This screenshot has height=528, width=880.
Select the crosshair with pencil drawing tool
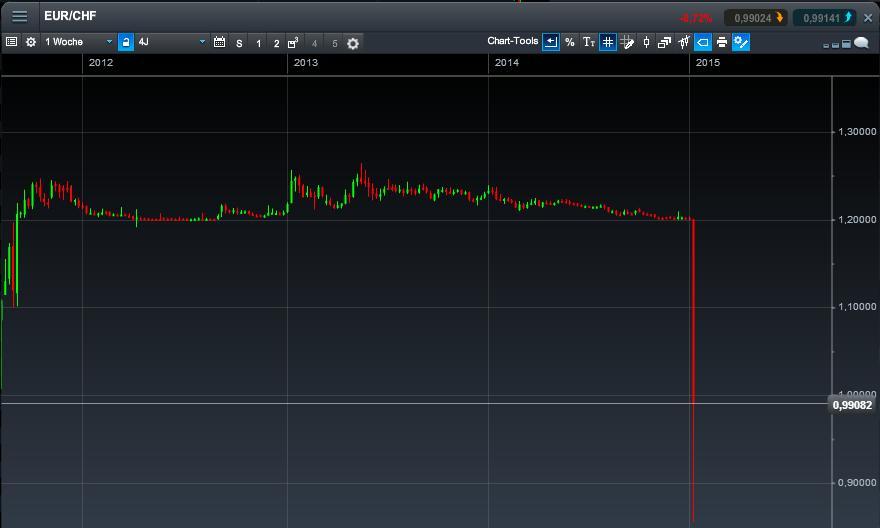pyautogui.click(x=627, y=43)
